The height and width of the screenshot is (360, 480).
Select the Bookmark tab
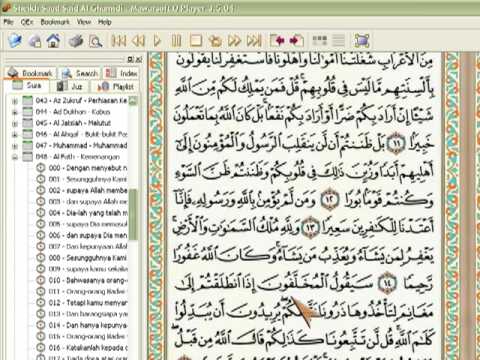click(30, 73)
